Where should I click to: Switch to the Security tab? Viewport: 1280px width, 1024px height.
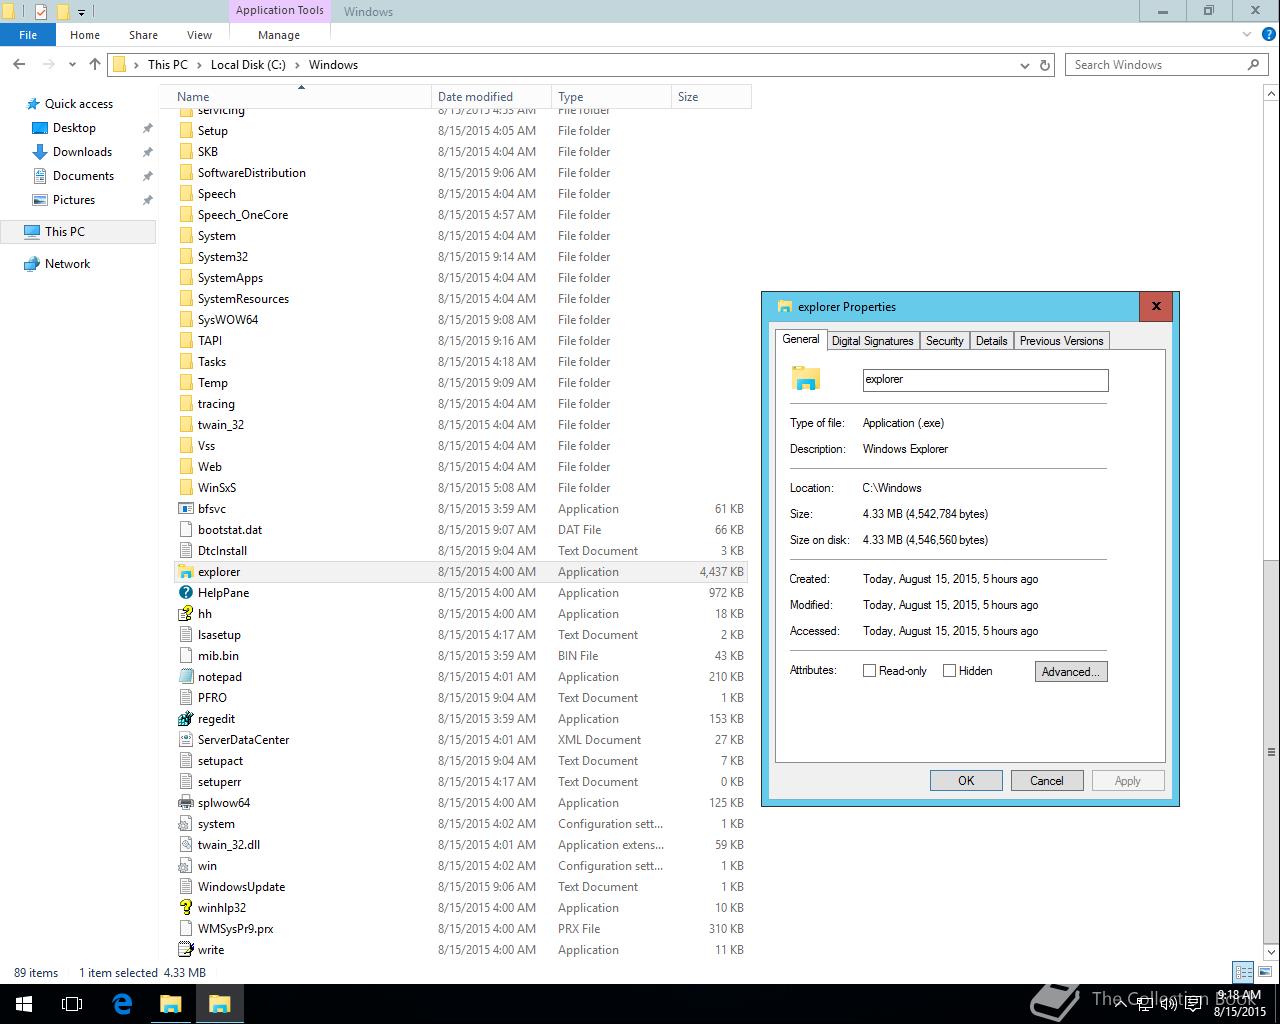pyautogui.click(x=944, y=341)
